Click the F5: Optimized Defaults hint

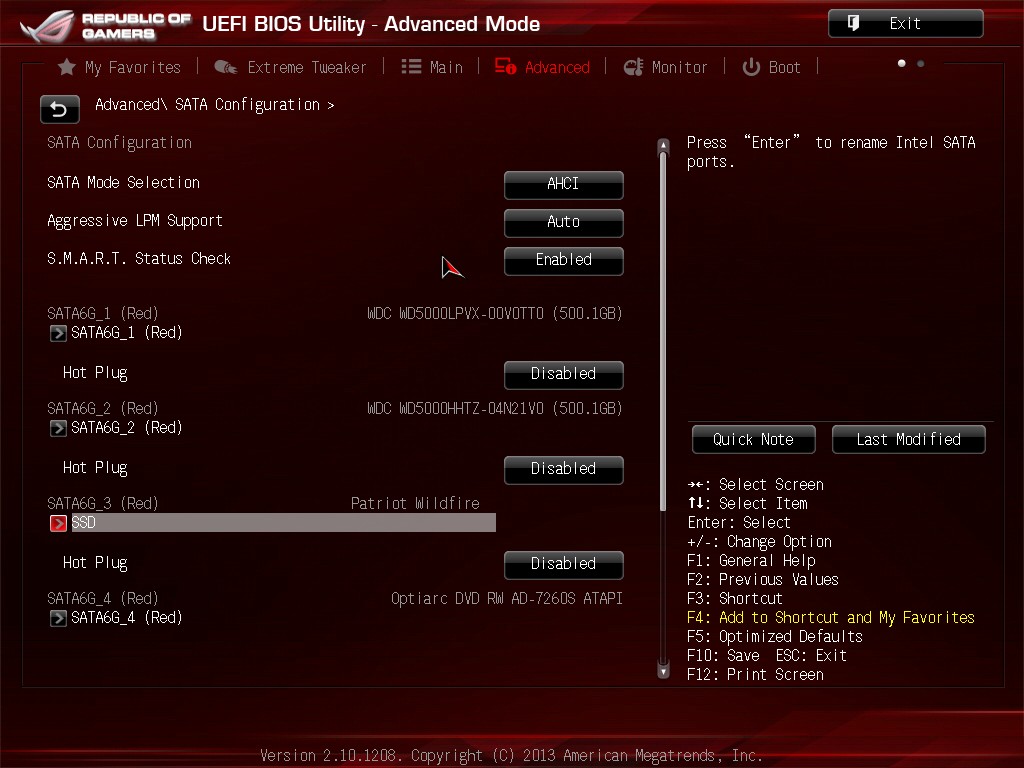pyautogui.click(x=775, y=637)
